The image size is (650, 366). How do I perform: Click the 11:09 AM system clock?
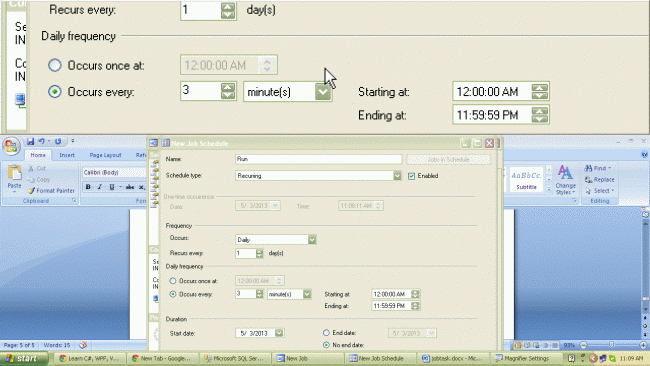(x=632, y=359)
